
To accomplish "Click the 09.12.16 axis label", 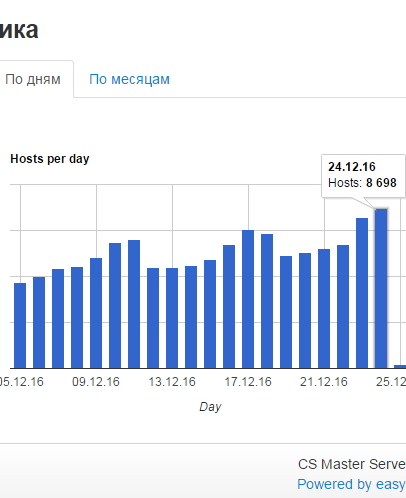I will tap(96, 382).
